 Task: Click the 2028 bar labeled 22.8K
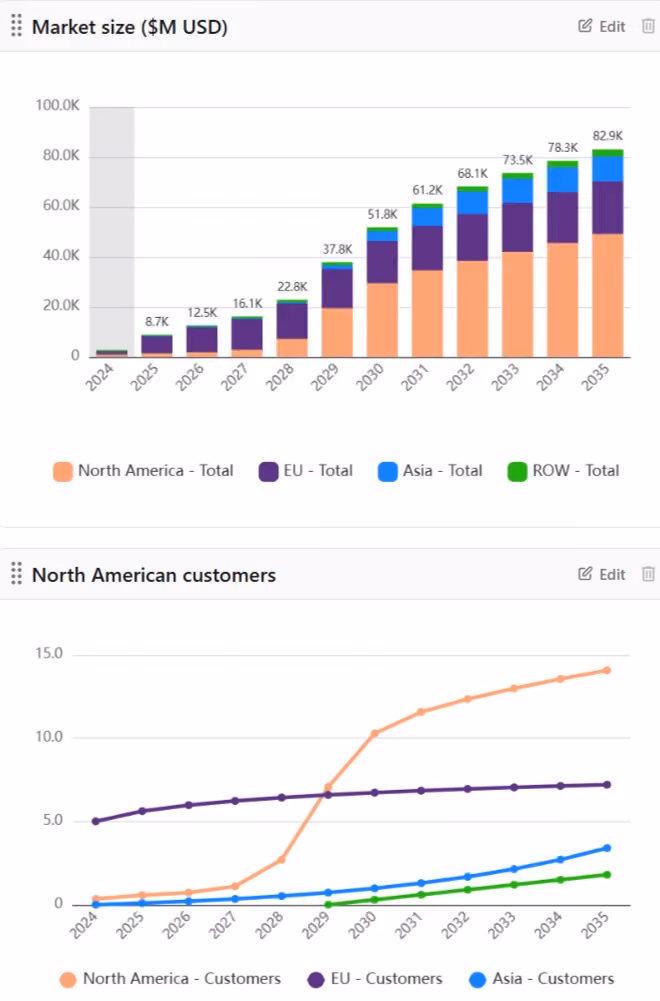pyautogui.click(x=292, y=328)
